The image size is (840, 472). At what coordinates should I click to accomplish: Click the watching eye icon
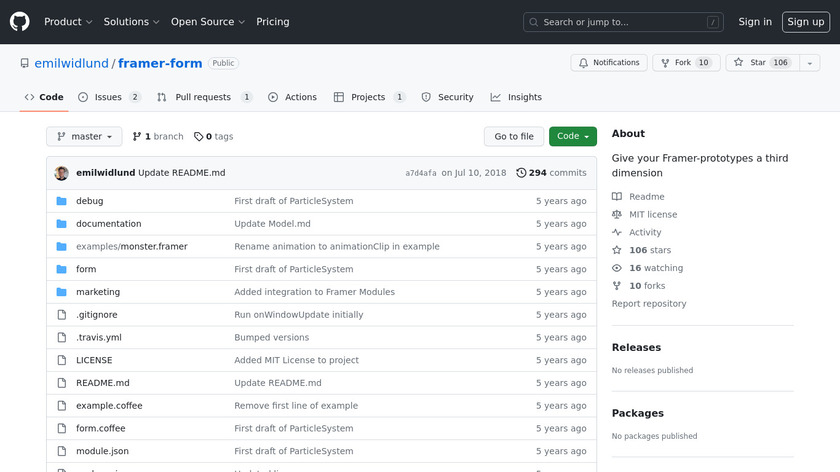click(x=617, y=268)
